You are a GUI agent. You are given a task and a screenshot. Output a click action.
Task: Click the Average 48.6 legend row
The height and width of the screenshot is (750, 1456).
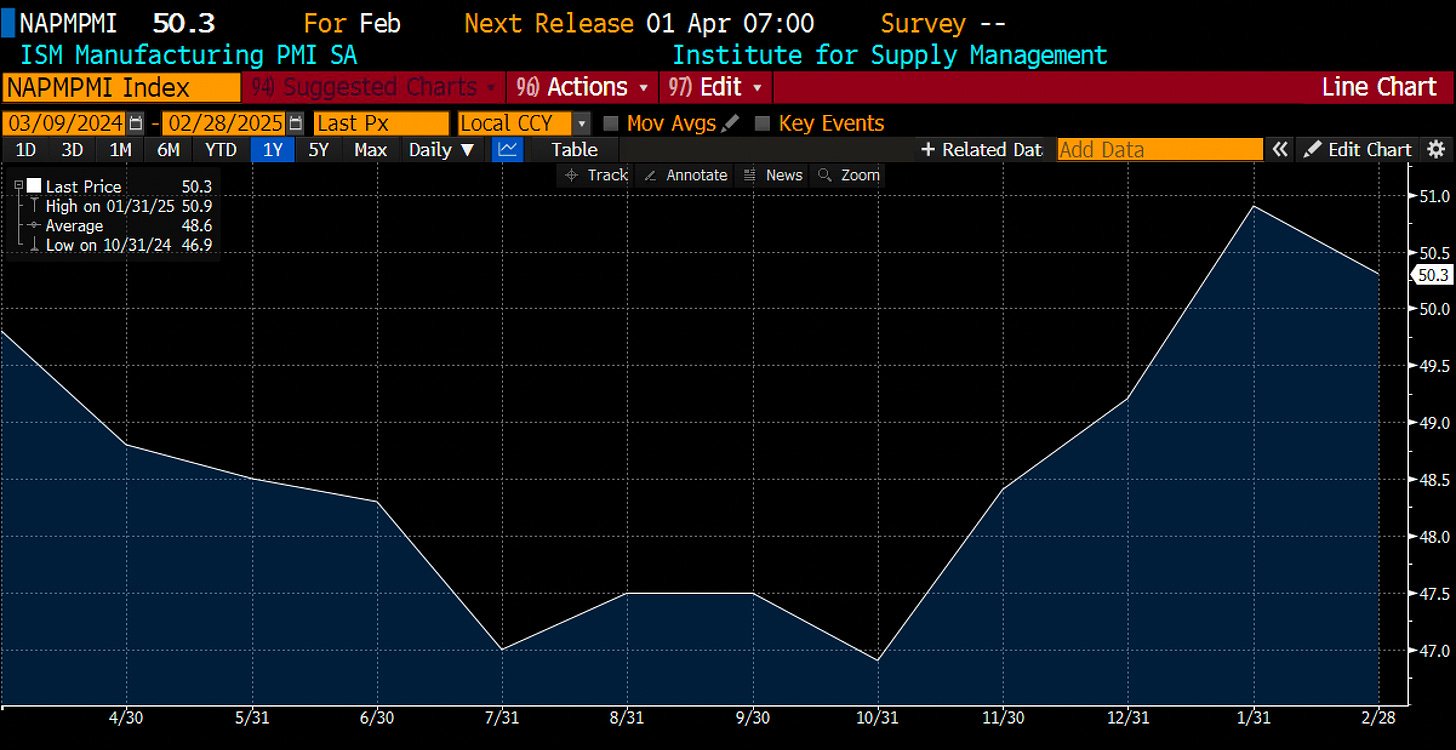coord(121,226)
